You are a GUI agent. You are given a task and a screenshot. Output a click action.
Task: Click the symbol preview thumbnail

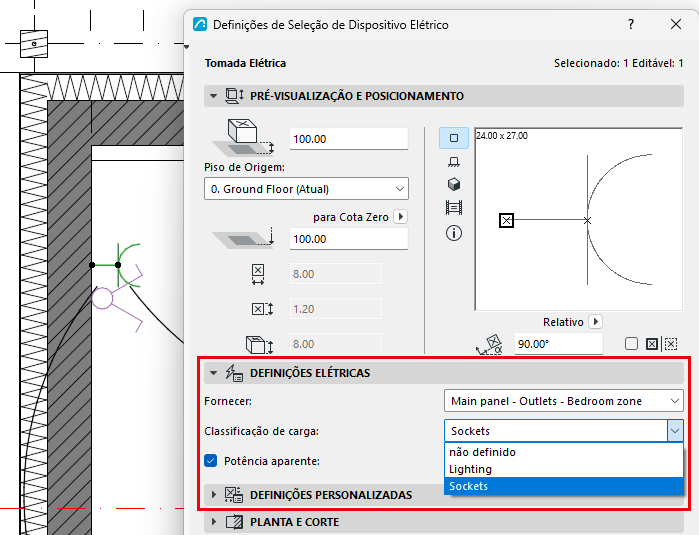click(578, 219)
